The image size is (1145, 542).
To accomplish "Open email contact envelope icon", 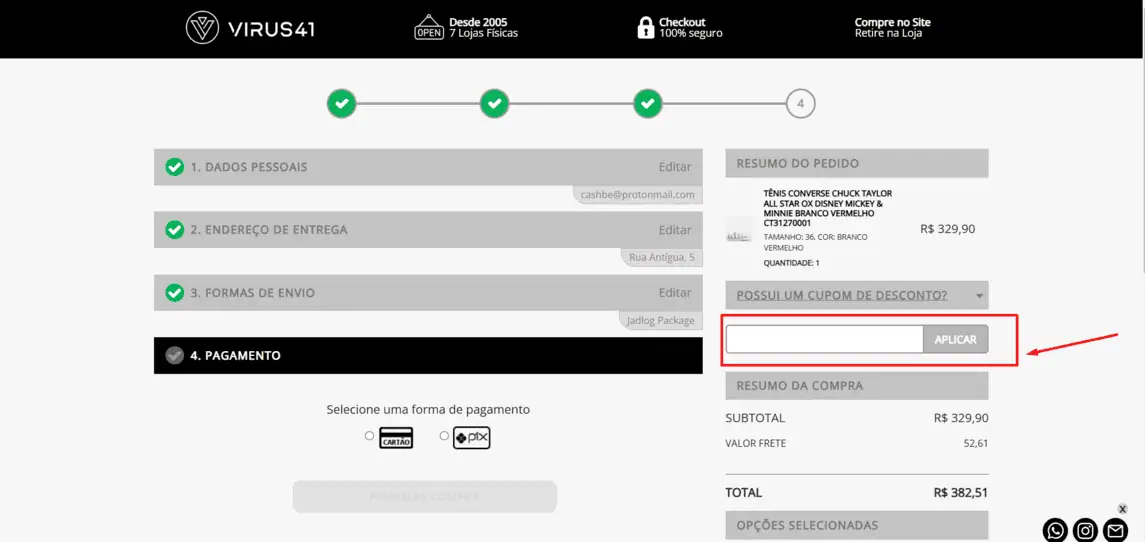I will [x=1115, y=530].
